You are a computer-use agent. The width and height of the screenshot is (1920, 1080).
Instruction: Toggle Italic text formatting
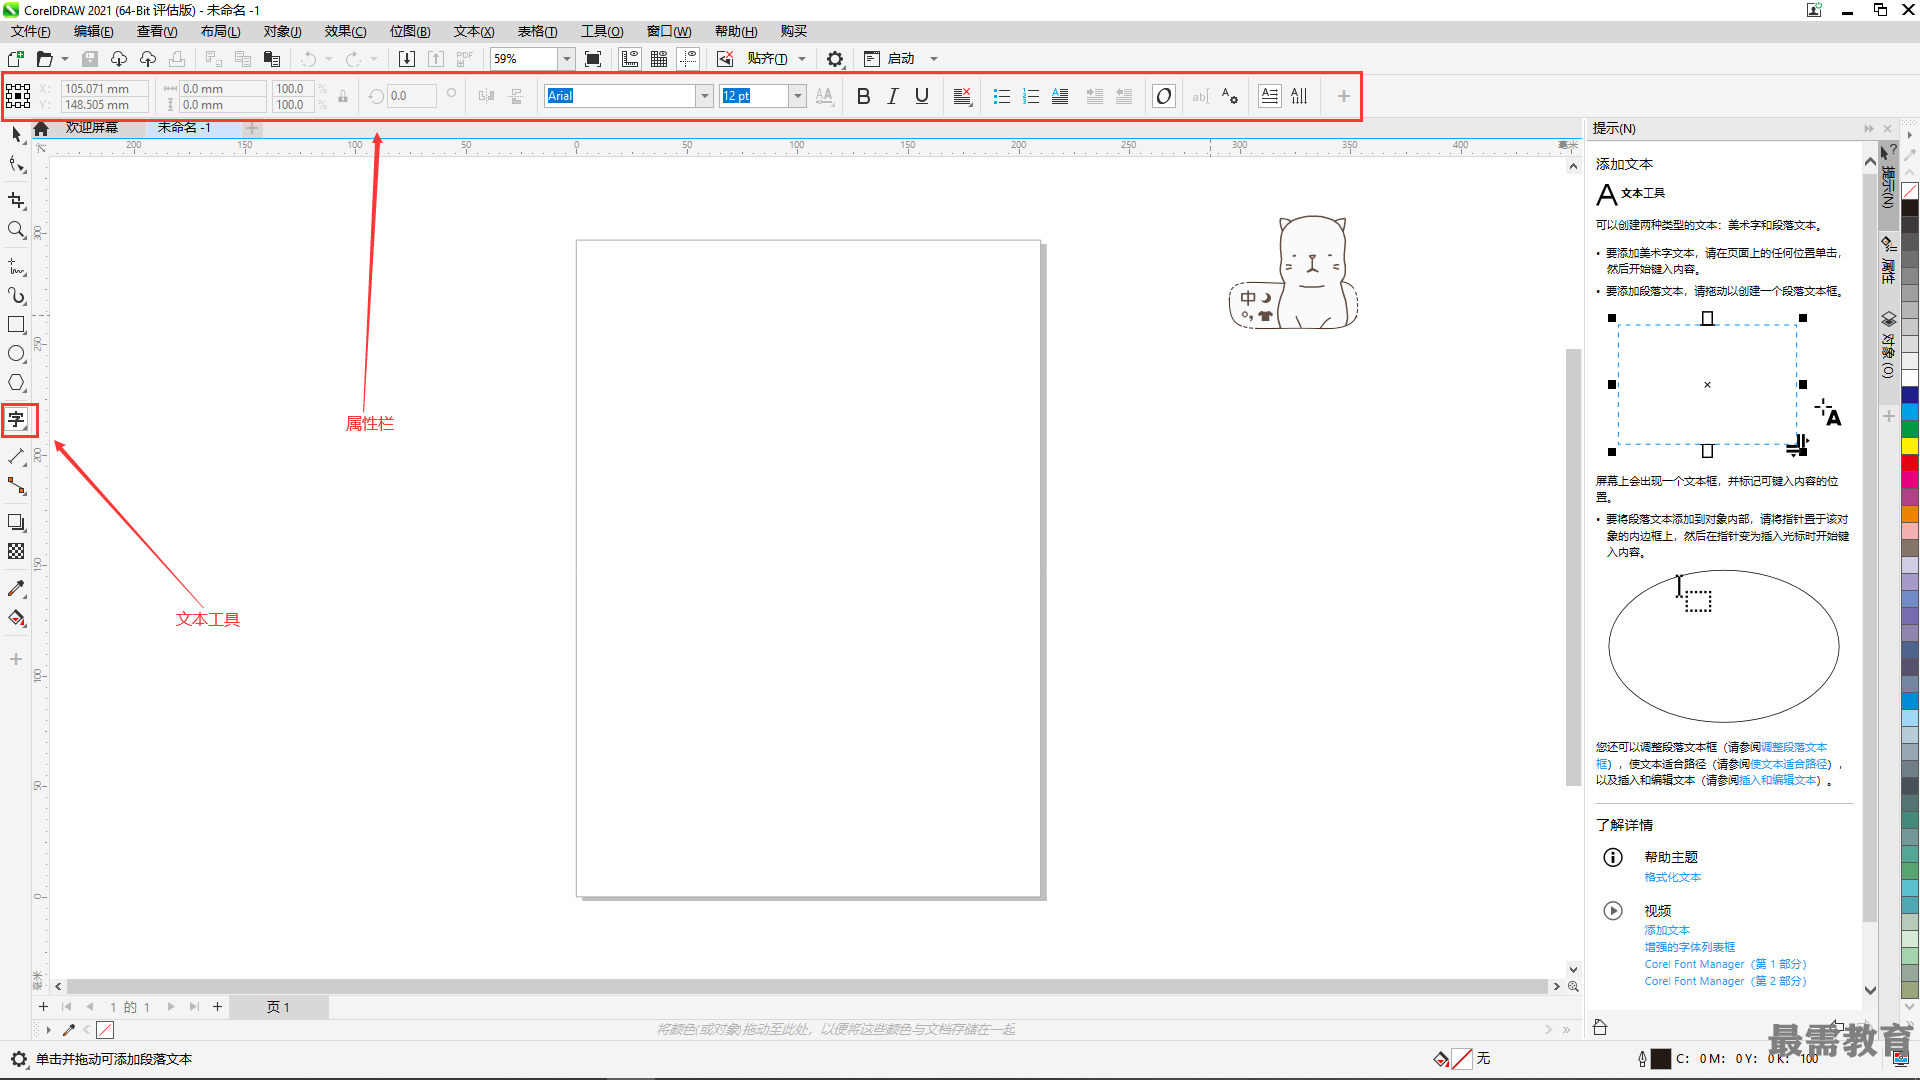(x=892, y=96)
